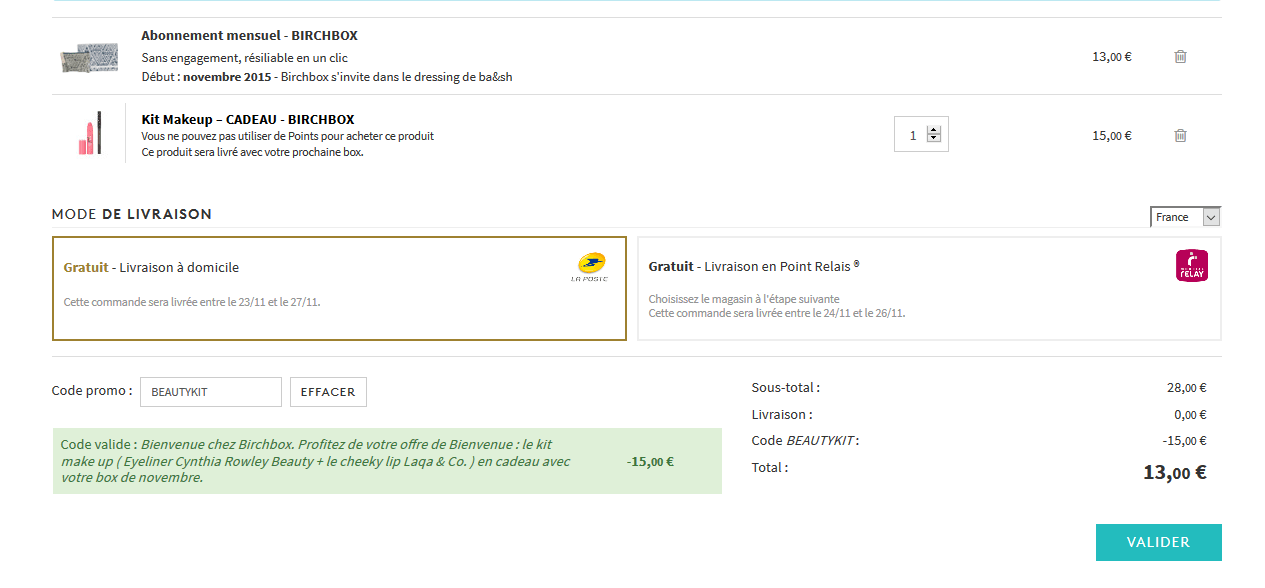Increase Kit Makeup quantity with up arrow

pos(934,130)
